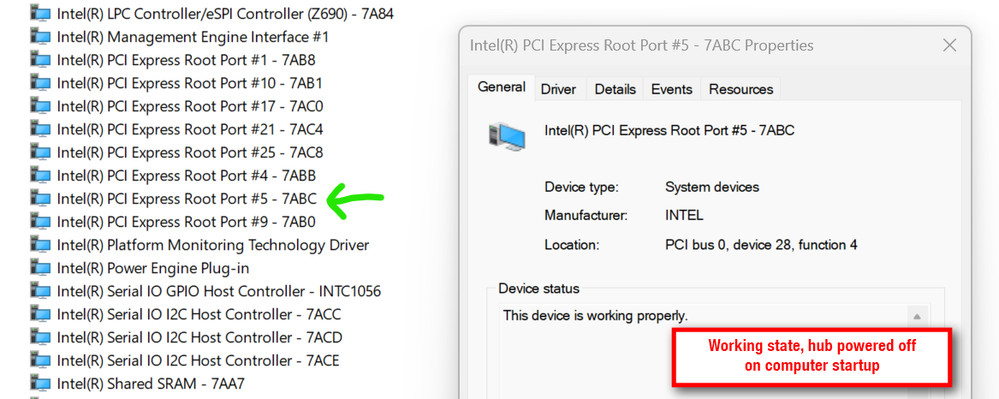Click the Device status scroll up arrow
This screenshot has height=399, width=999.
917,316
